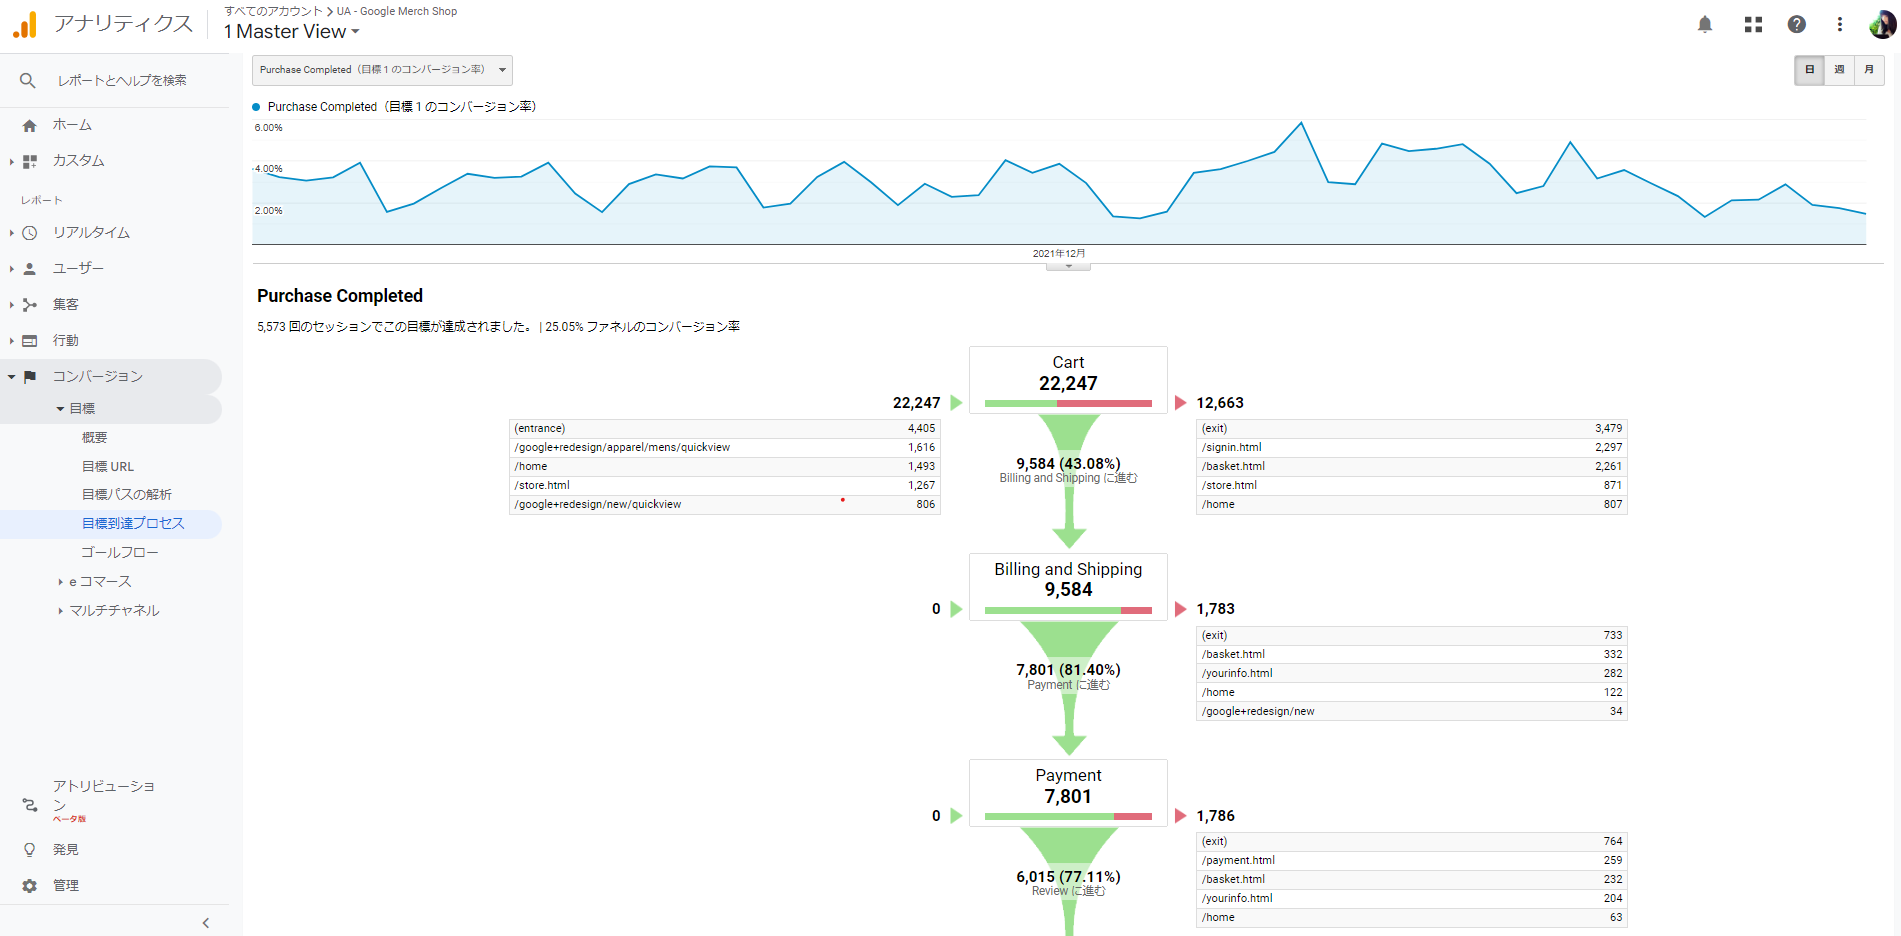This screenshot has height=936, width=1901.
Task: Open 管理 admin gear icon
Action: [30, 886]
